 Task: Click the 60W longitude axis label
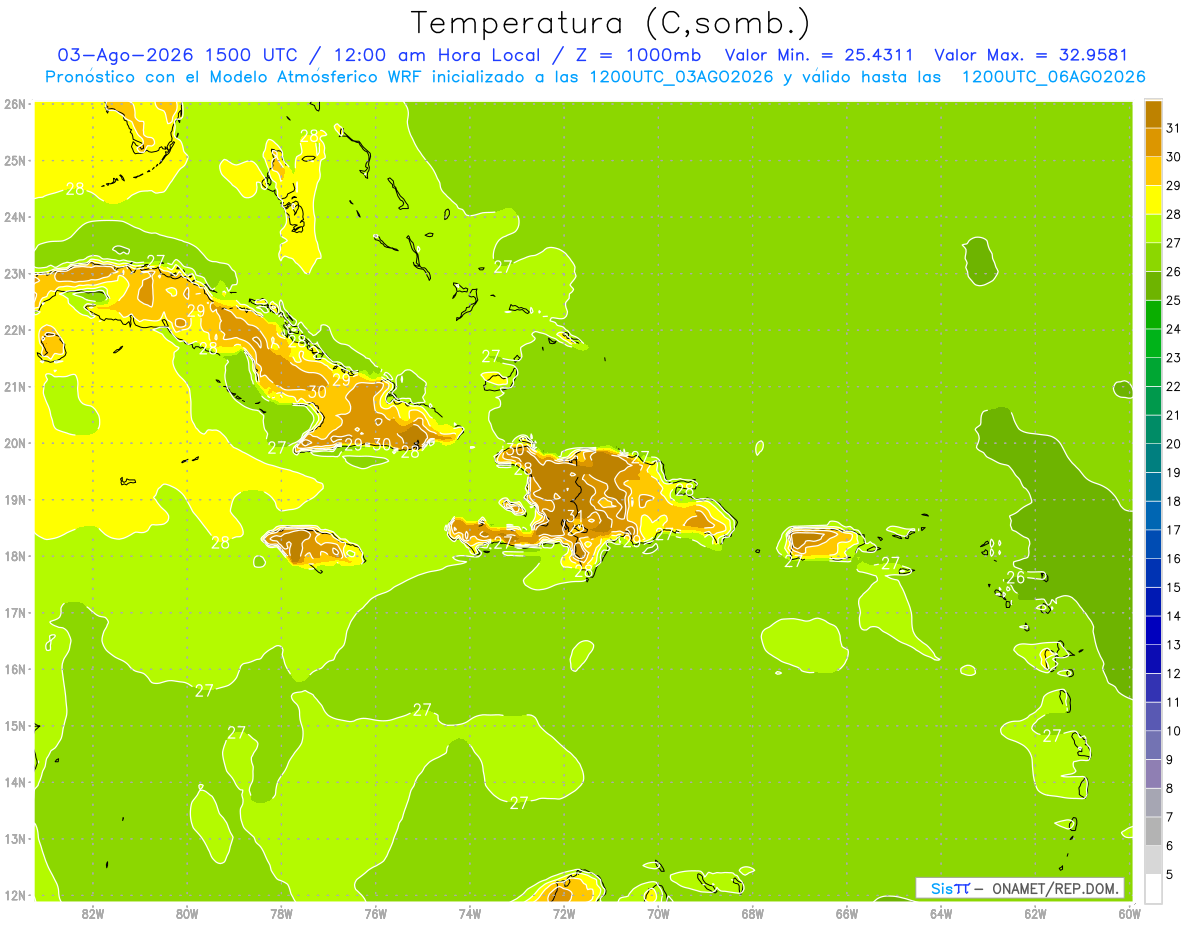[1129, 913]
